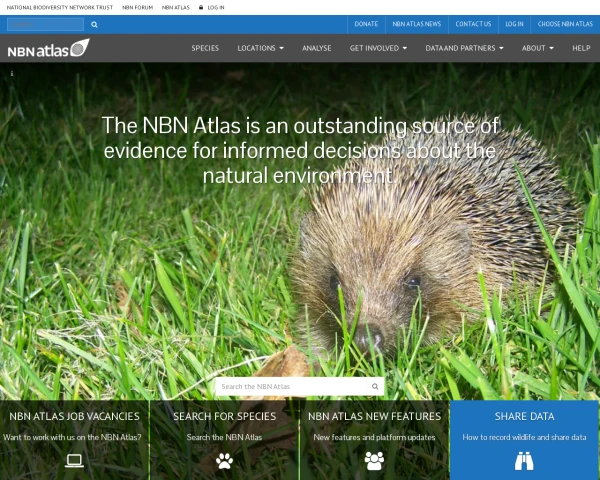Focus the Search the NBN Atlas field
The height and width of the screenshot is (480, 600).
pos(293,386)
